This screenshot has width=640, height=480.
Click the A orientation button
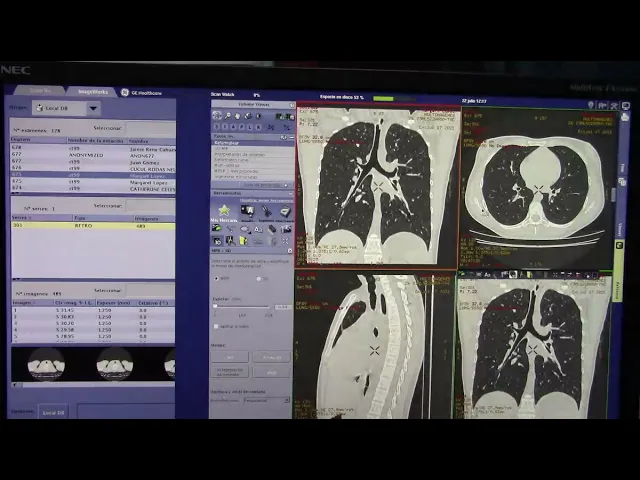(233, 127)
